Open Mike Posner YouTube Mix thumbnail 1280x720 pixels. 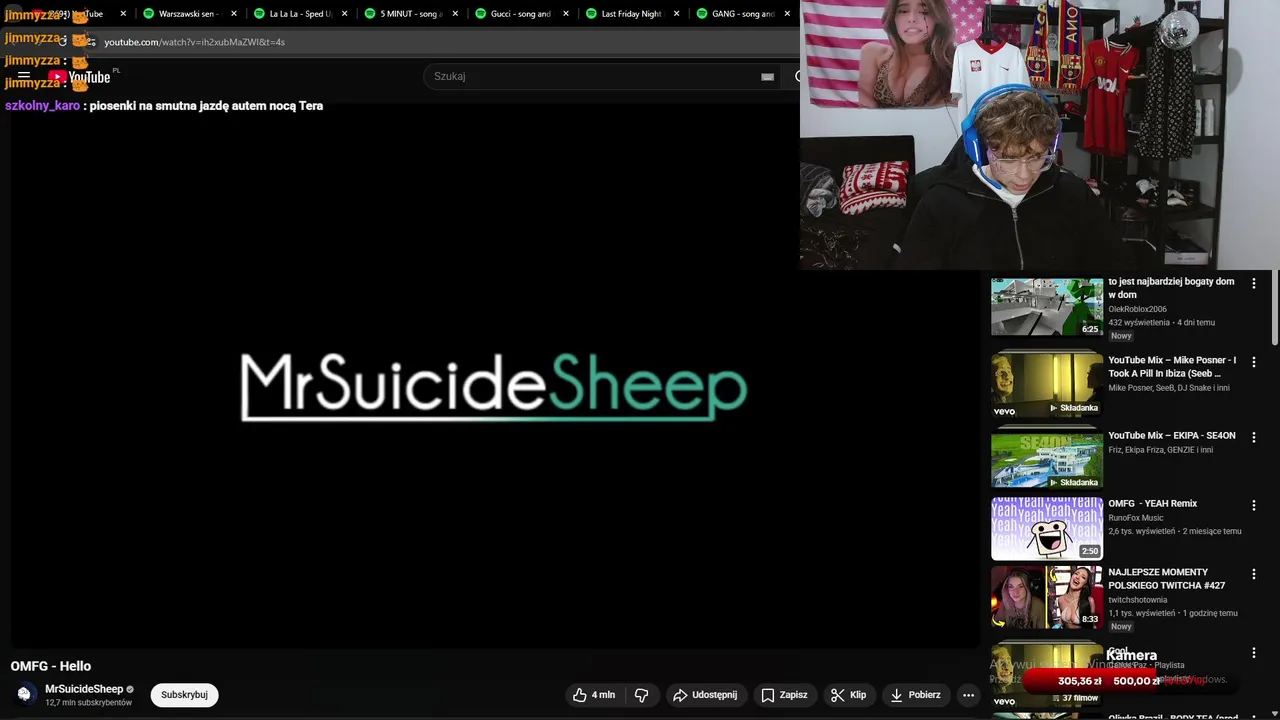click(x=1047, y=383)
